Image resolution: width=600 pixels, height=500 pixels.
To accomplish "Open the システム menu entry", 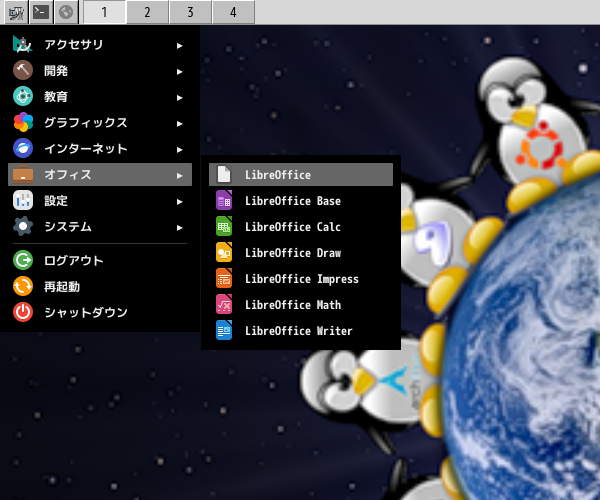I will point(100,226).
